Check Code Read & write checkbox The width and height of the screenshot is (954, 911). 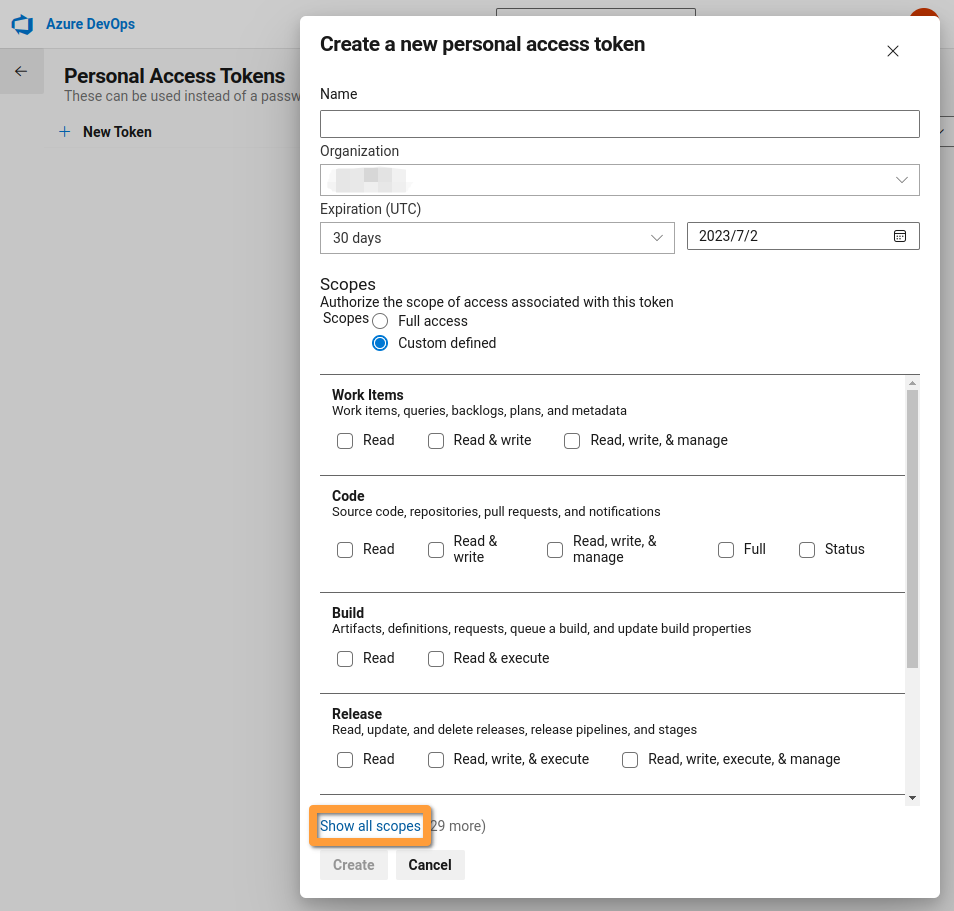(436, 550)
